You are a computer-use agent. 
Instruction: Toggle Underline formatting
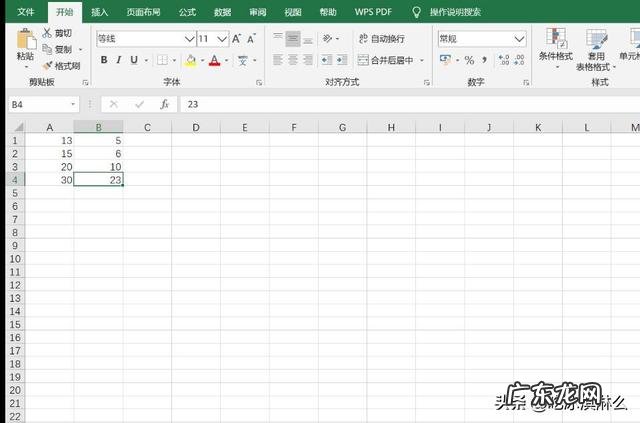coord(134,60)
